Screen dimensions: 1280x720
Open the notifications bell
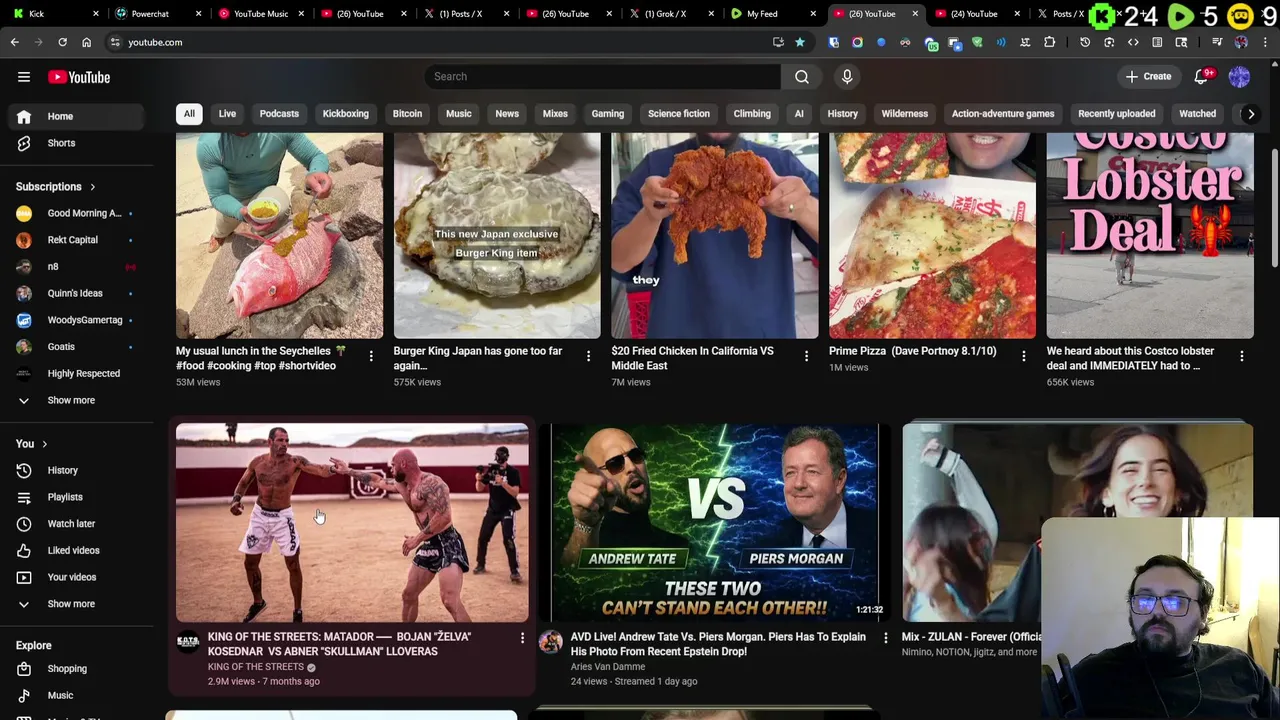pyautogui.click(x=1202, y=77)
